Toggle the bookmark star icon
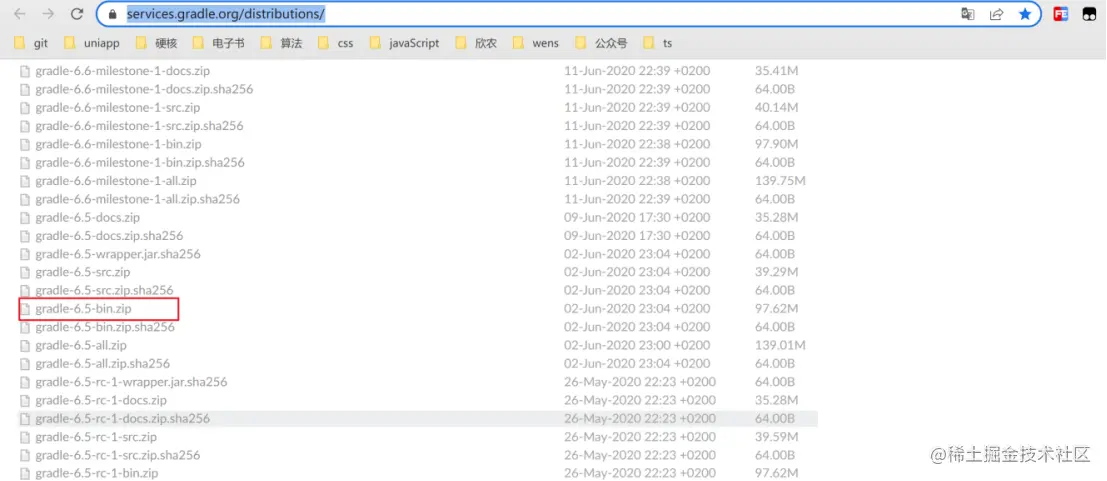1107x481 pixels. pos(1025,13)
